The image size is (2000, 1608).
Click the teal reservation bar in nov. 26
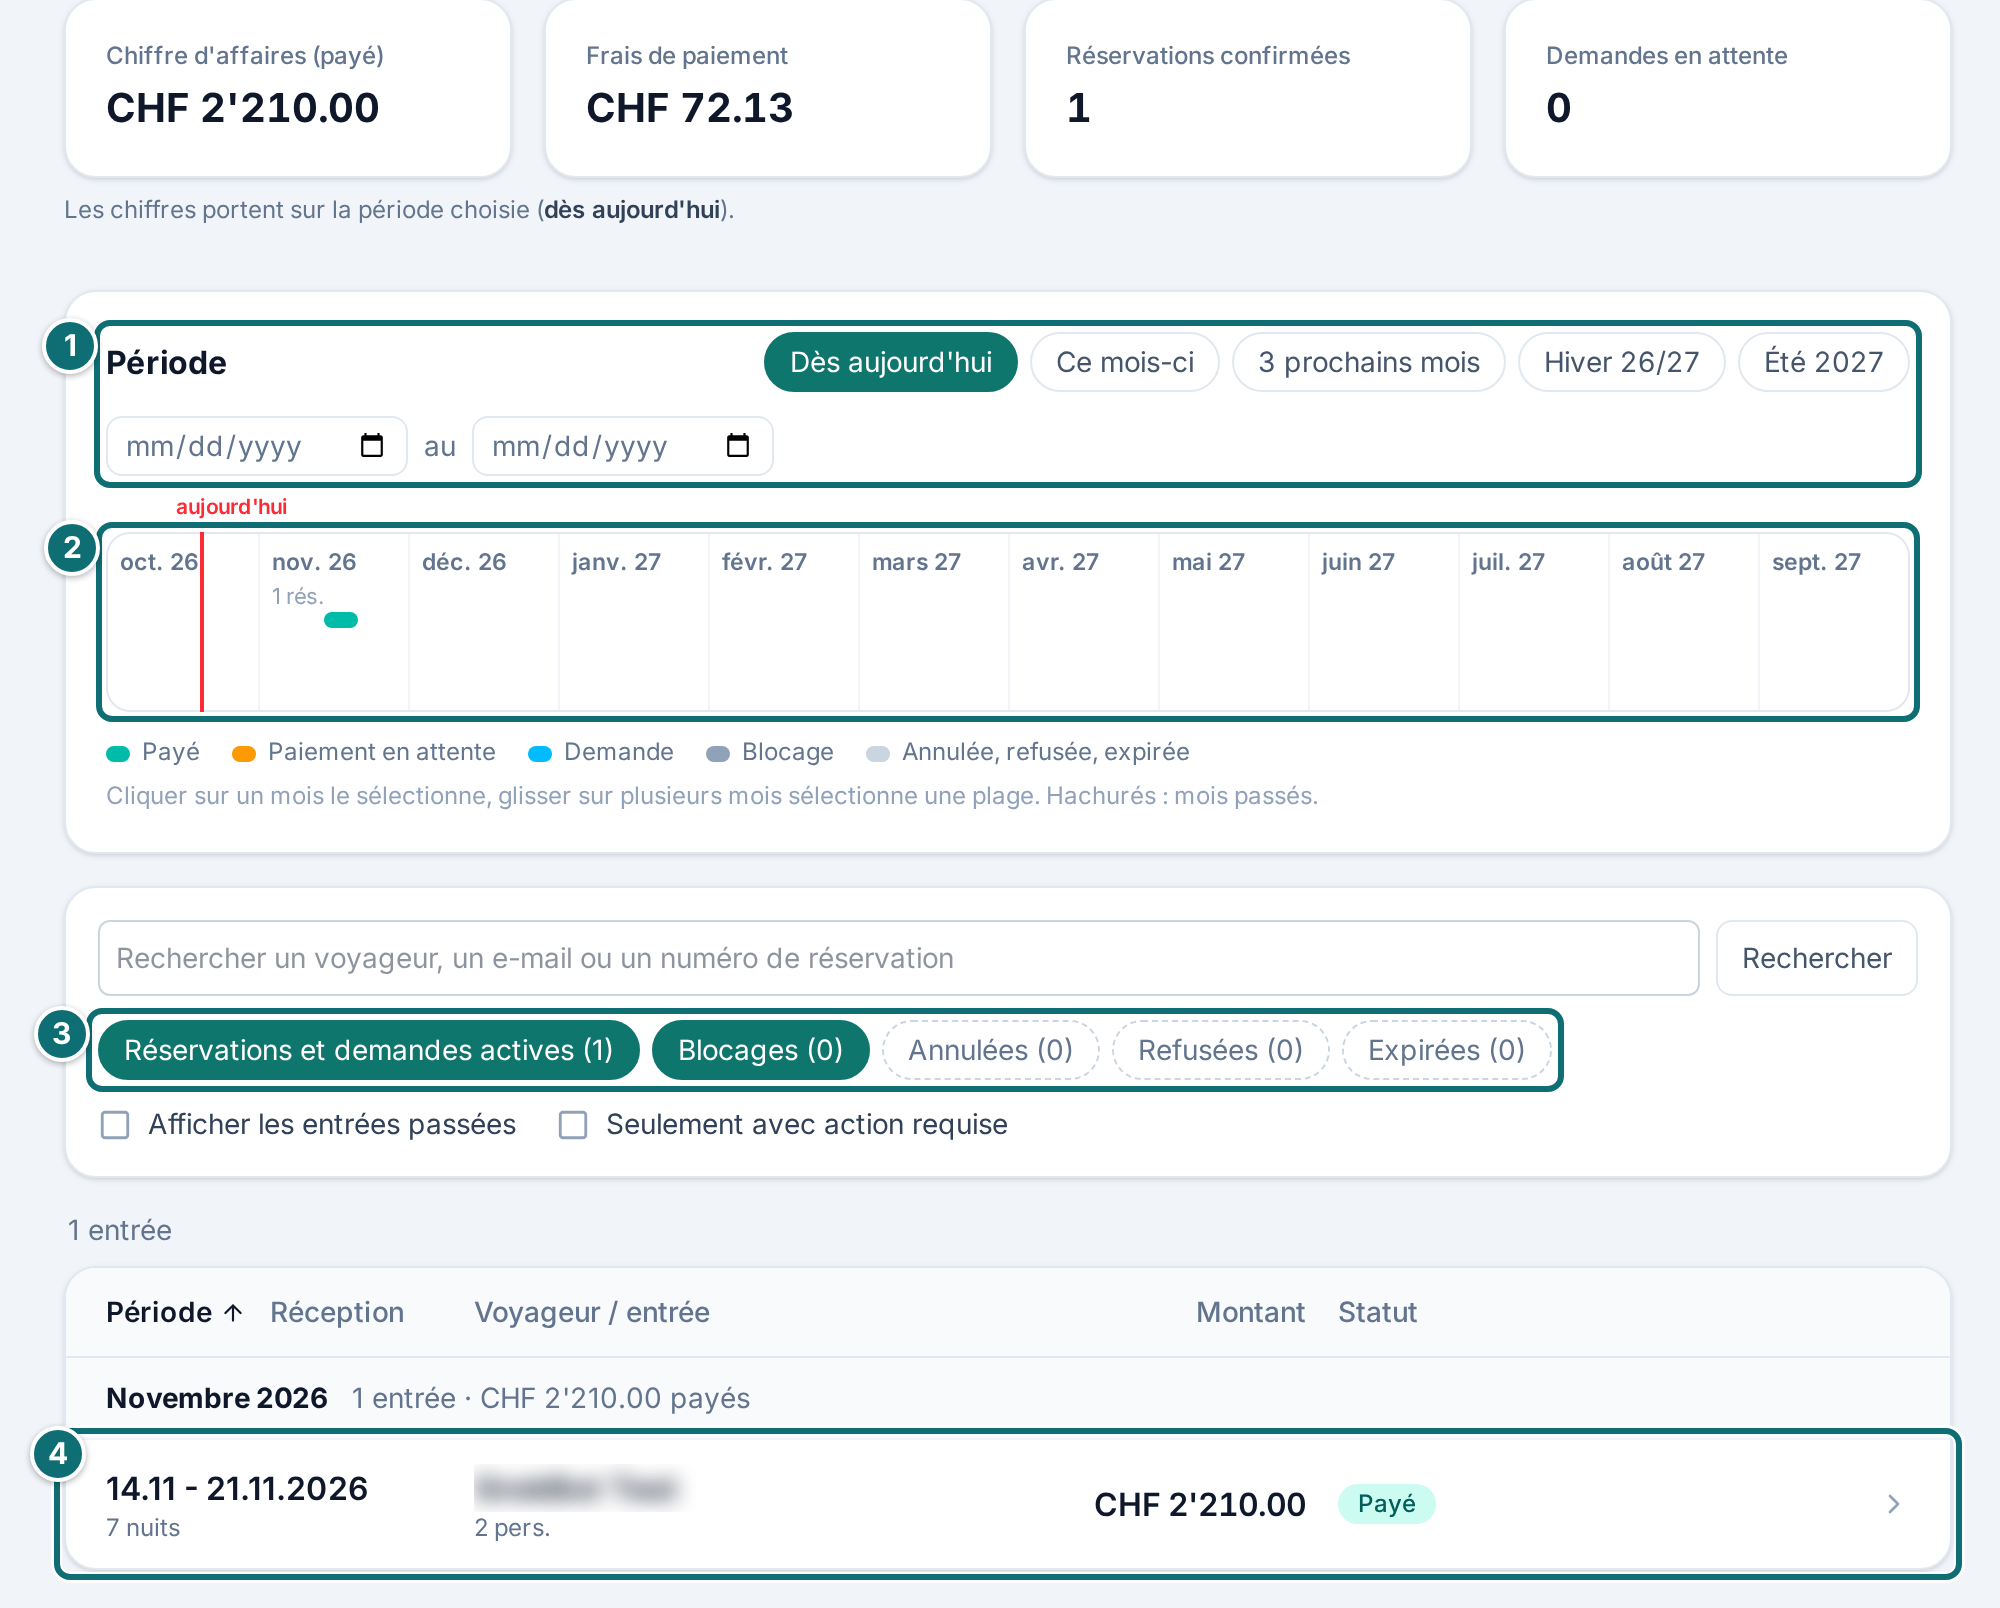pyautogui.click(x=341, y=620)
